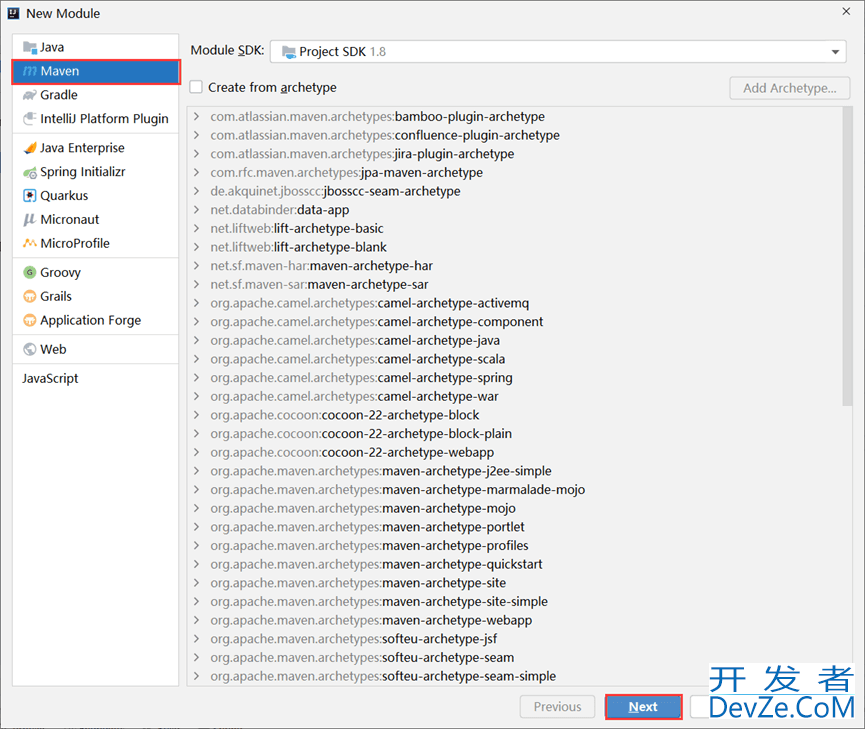Click the Maven 'm' icon
Screen dimensions: 865x729
30,71
